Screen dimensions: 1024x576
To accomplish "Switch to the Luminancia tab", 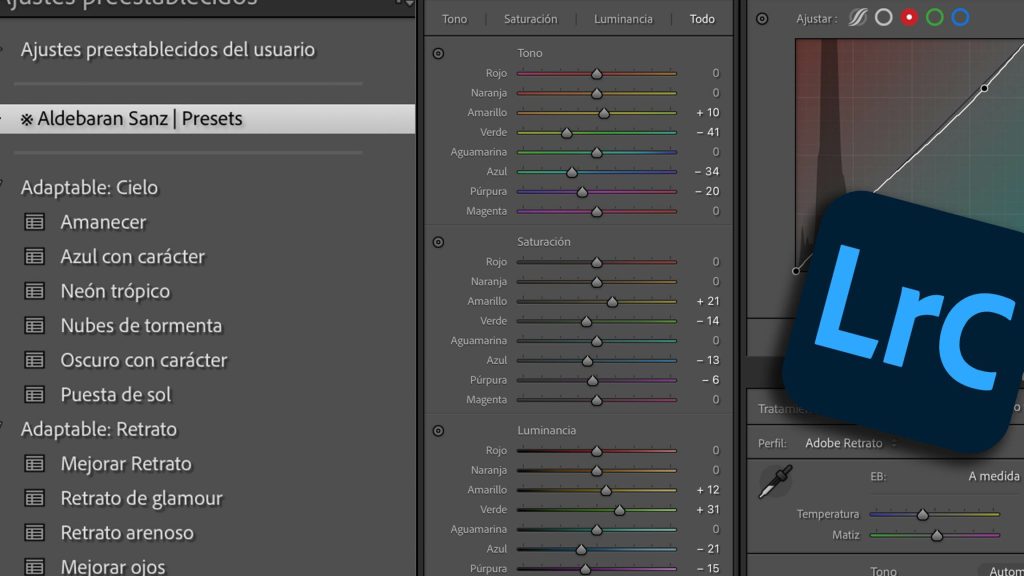I will tap(623, 19).
